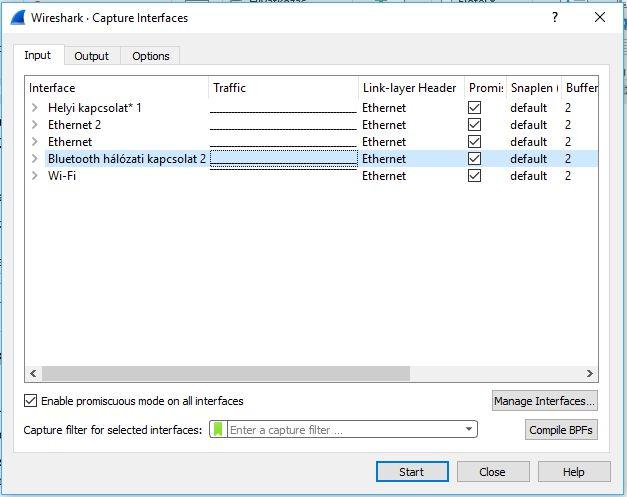The height and width of the screenshot is (497, 627).
Task: Select the Wi-Fi interface row
Action: 312,176
